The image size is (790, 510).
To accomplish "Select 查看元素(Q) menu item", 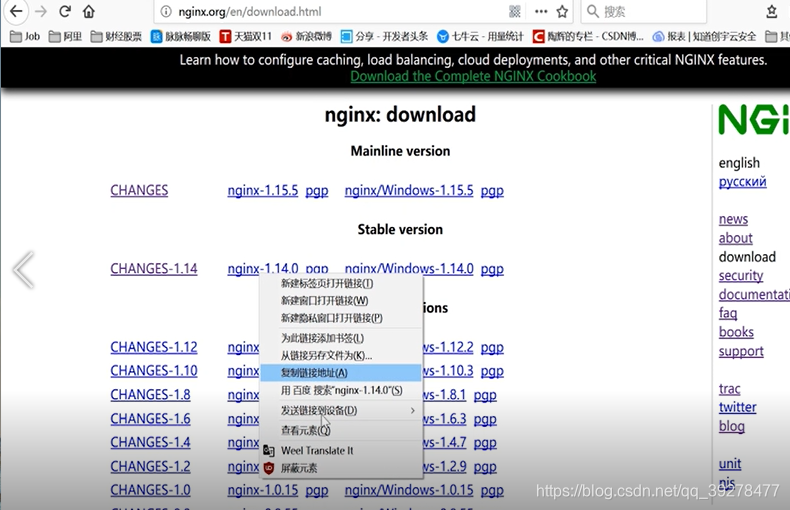I will click(341, 430).
